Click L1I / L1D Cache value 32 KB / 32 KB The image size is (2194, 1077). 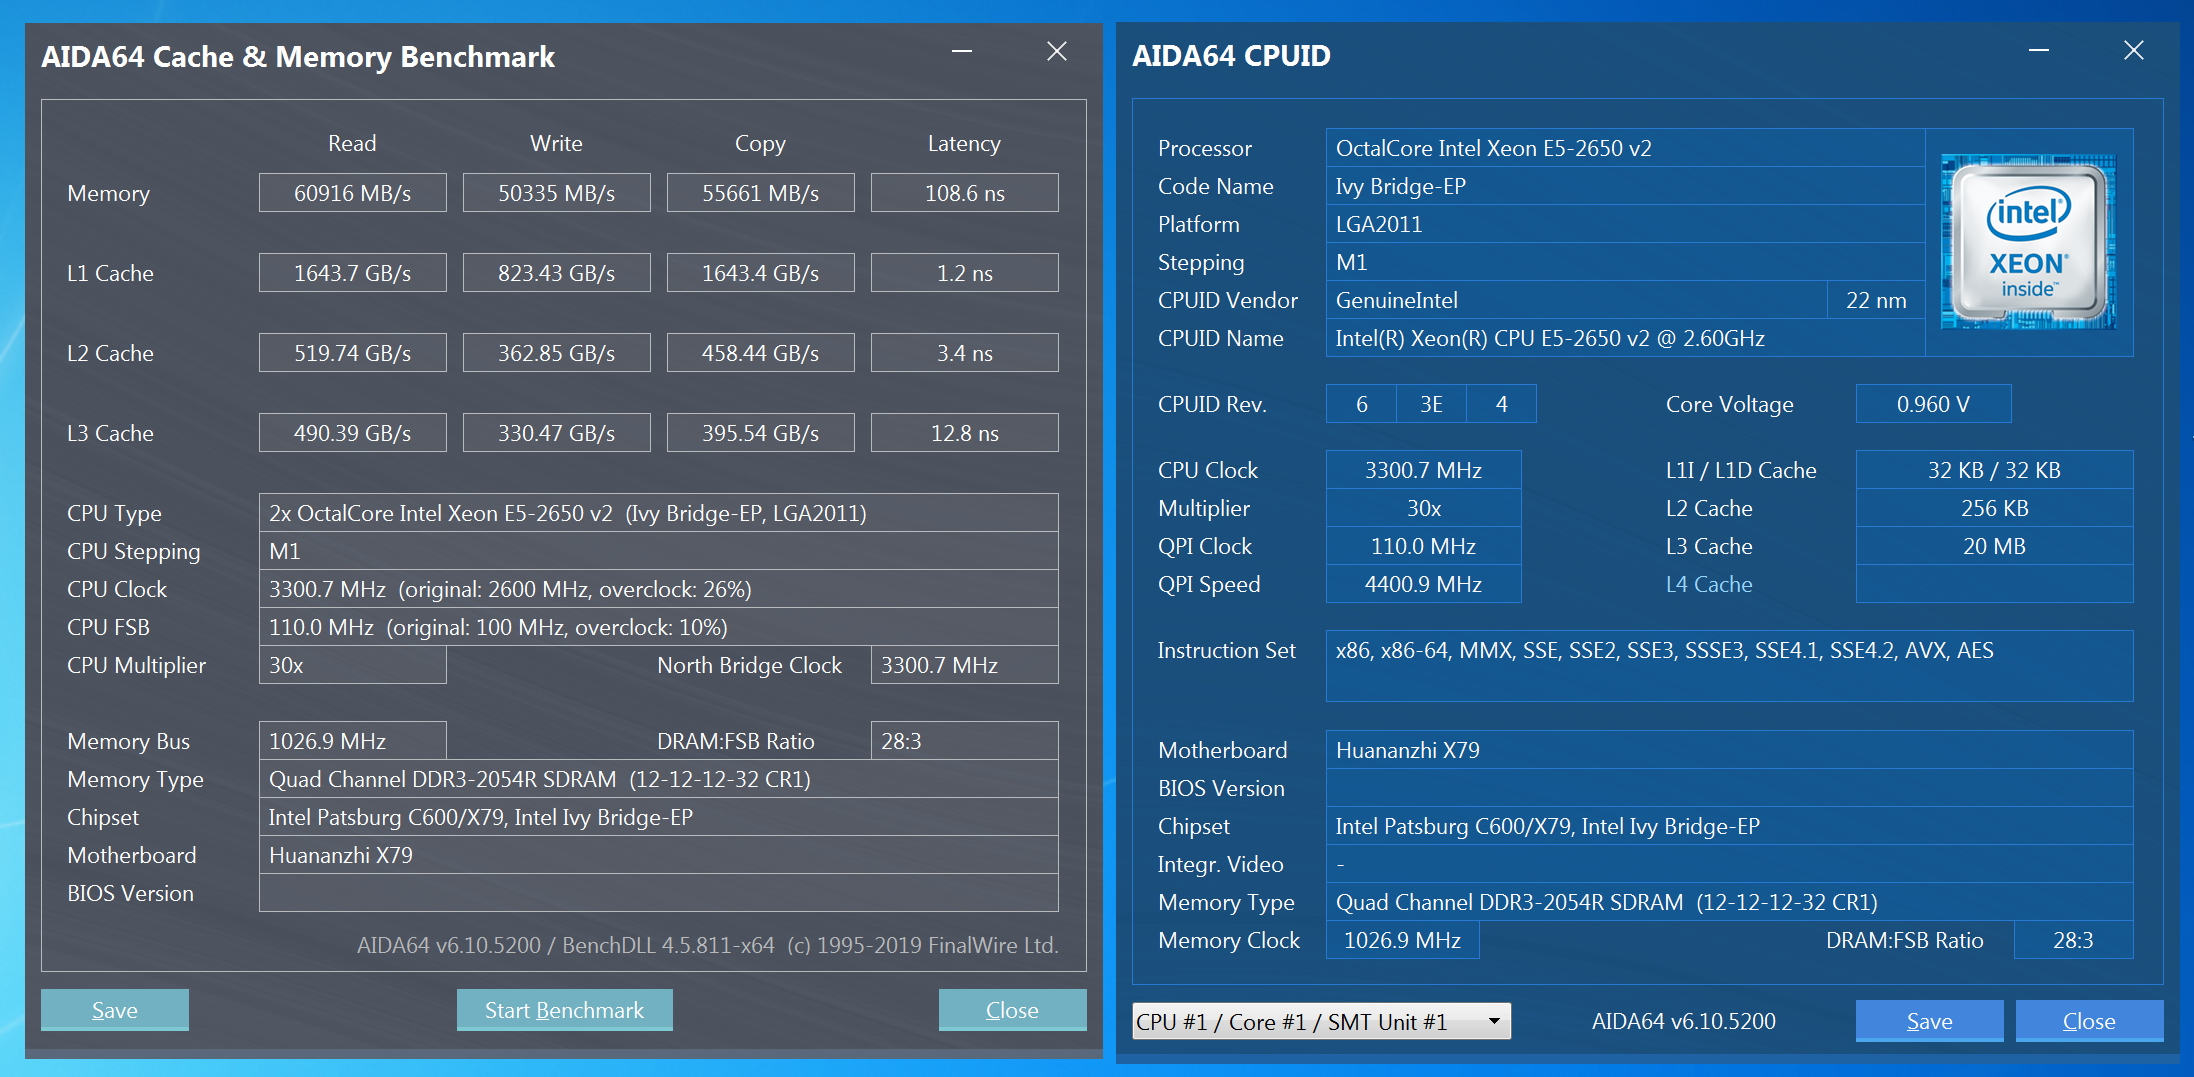[x=1995, y=470]
